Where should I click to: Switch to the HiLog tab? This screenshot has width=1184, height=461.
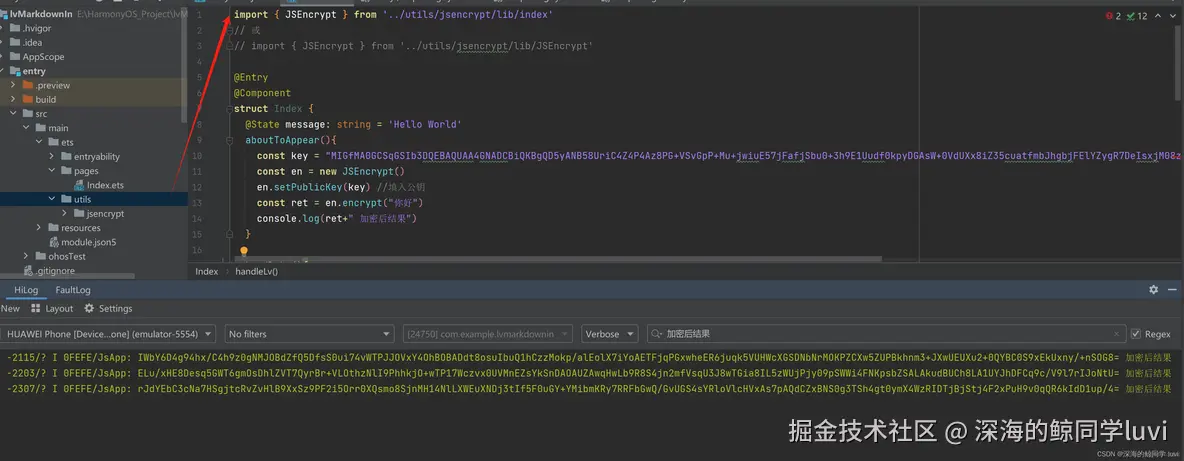click(26, 290)
